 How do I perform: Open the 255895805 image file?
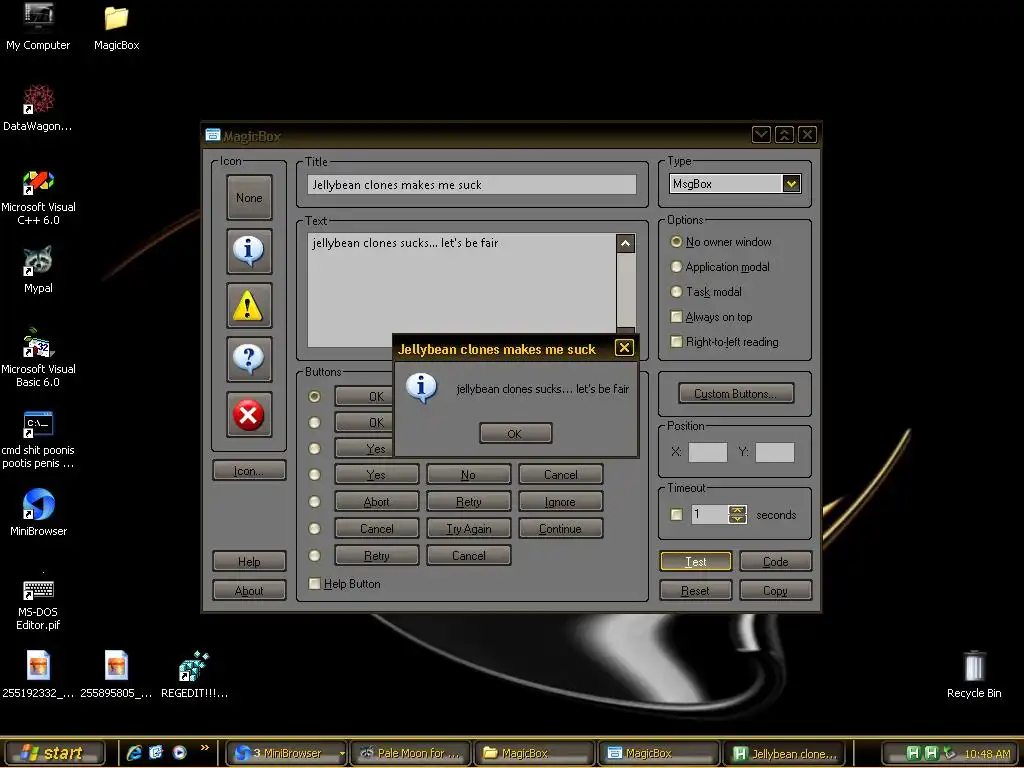click(116, 675)
